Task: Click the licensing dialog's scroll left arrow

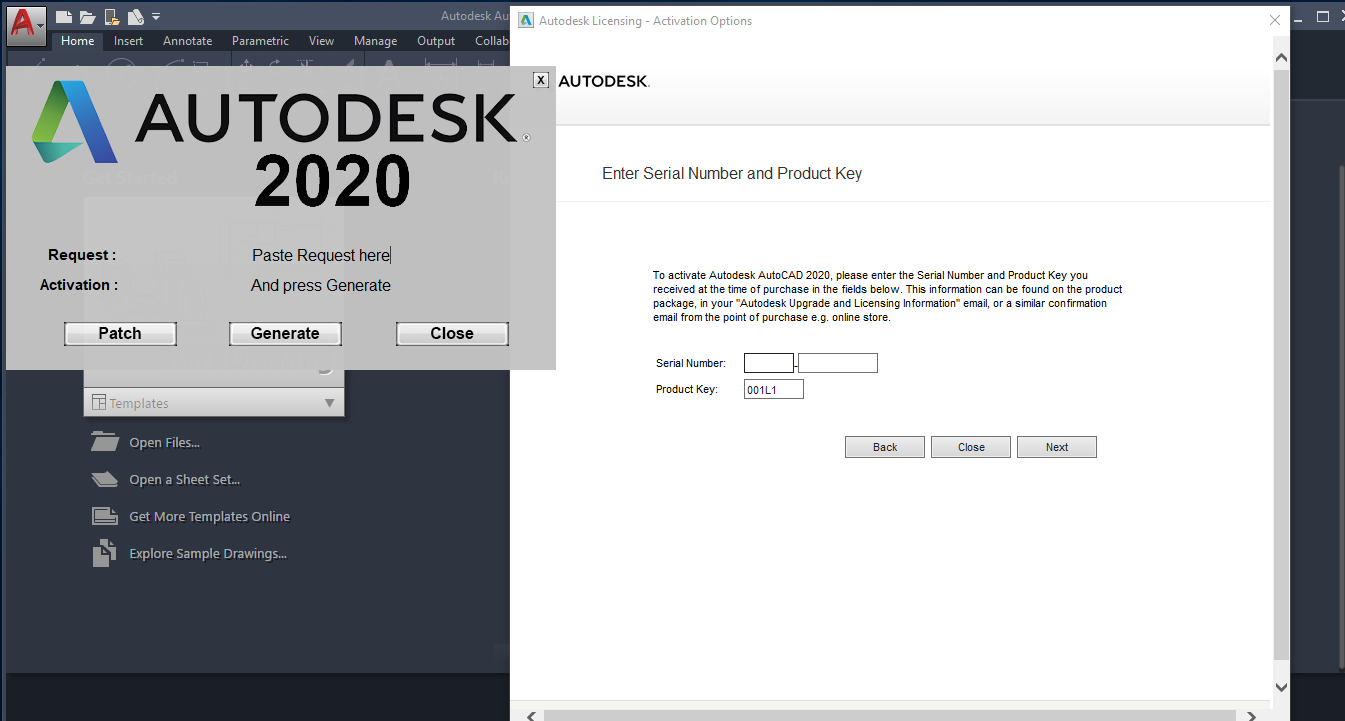Action: (x=531, y=716)
